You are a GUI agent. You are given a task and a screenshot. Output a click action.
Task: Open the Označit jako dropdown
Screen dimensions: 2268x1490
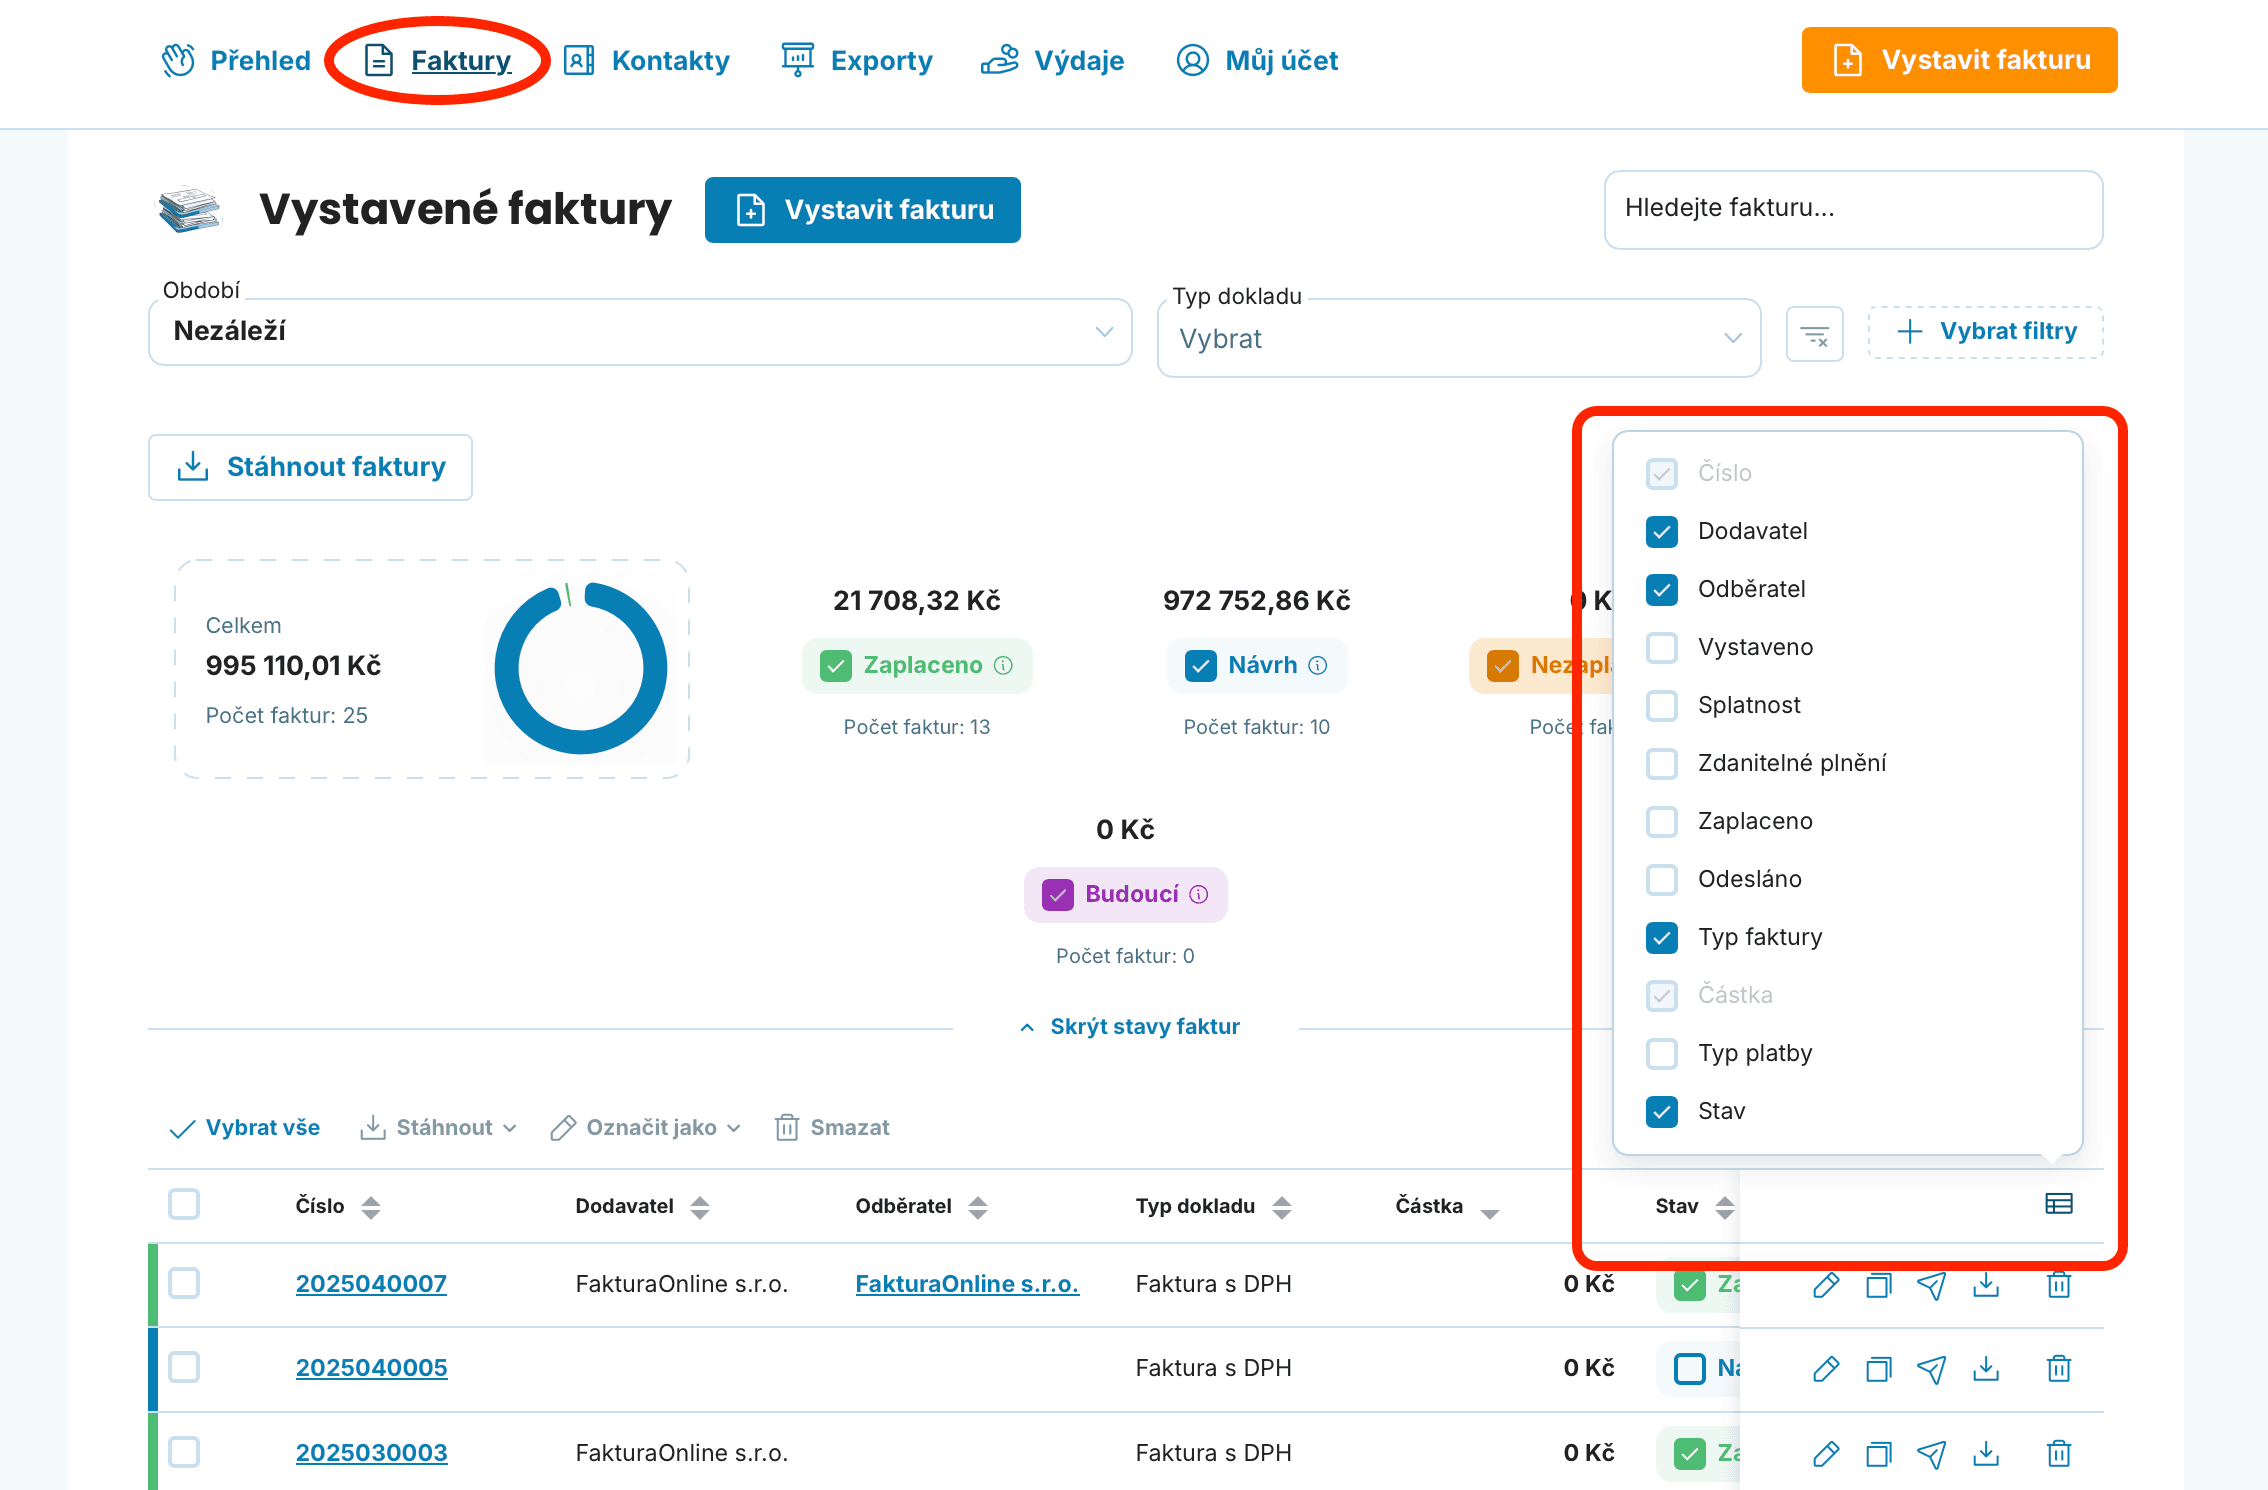(x=646, y=1128)
